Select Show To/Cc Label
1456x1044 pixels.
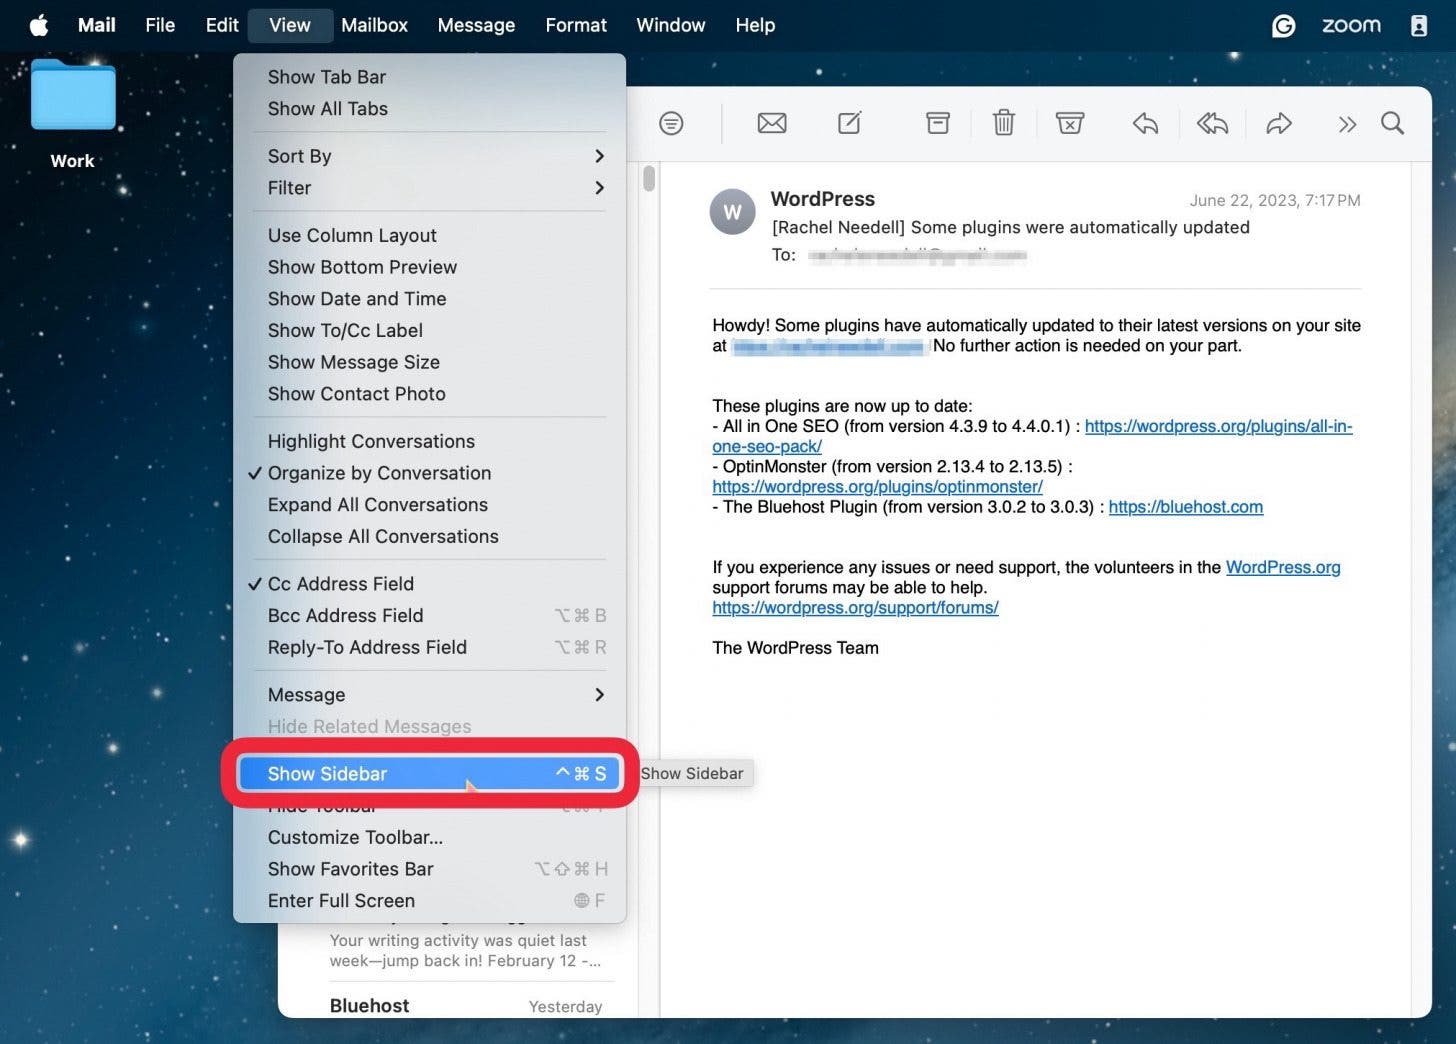(430, 330)
